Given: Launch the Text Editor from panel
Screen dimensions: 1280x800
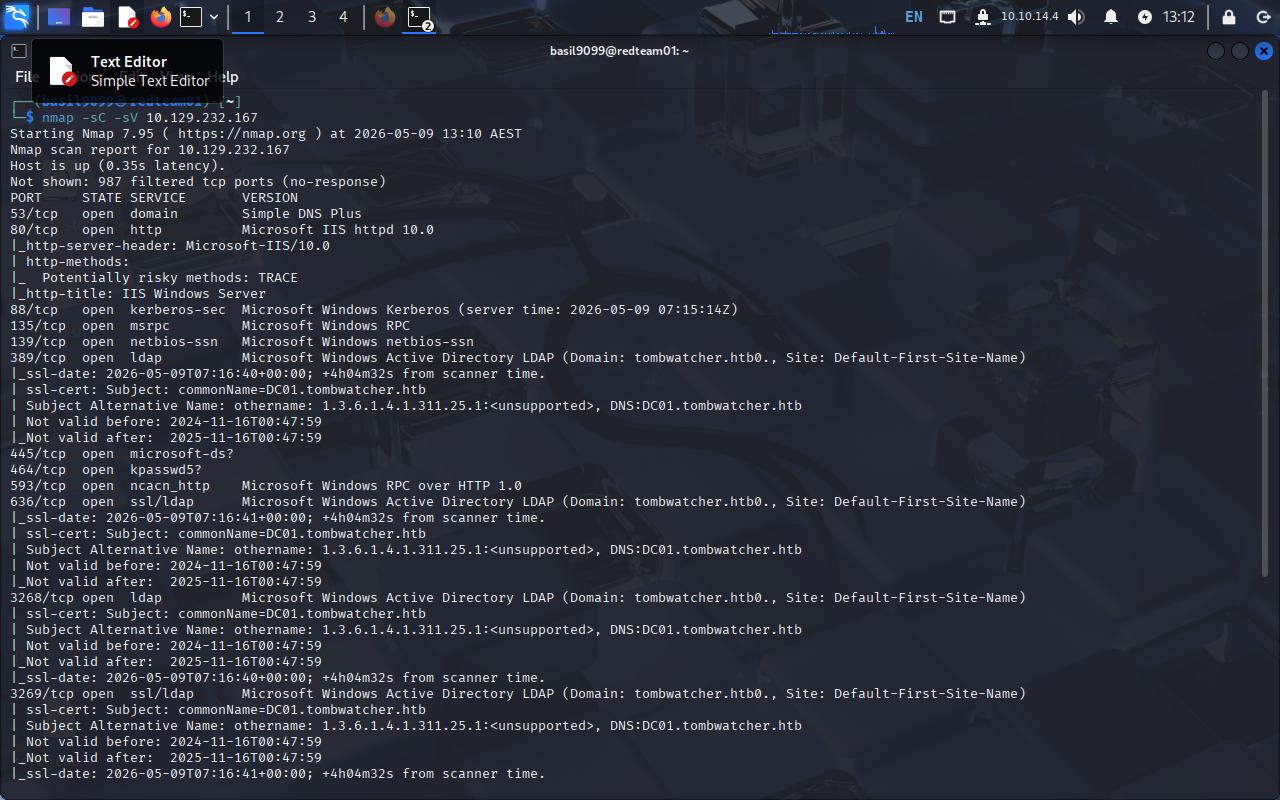Looking at the screenshot, I should click(127, 17).
